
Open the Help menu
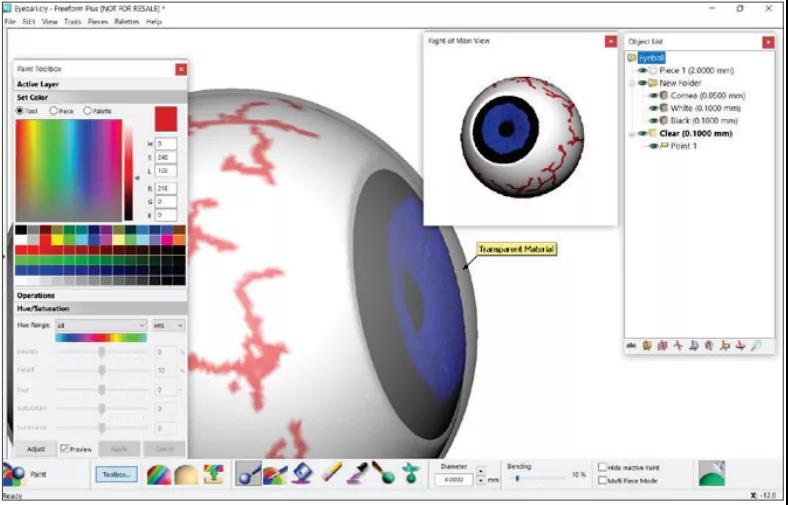(x=154, y=22)
